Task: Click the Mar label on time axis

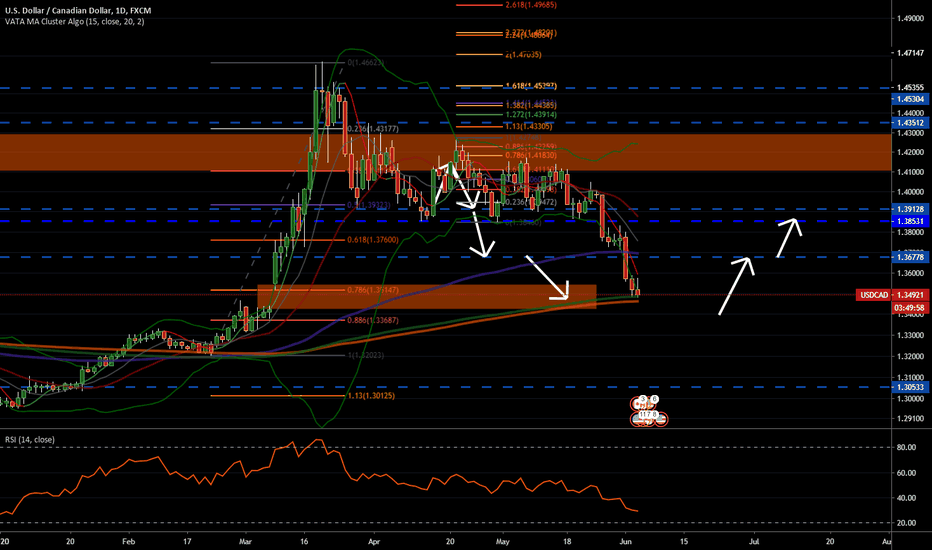Action: click(x=245, y=542)
